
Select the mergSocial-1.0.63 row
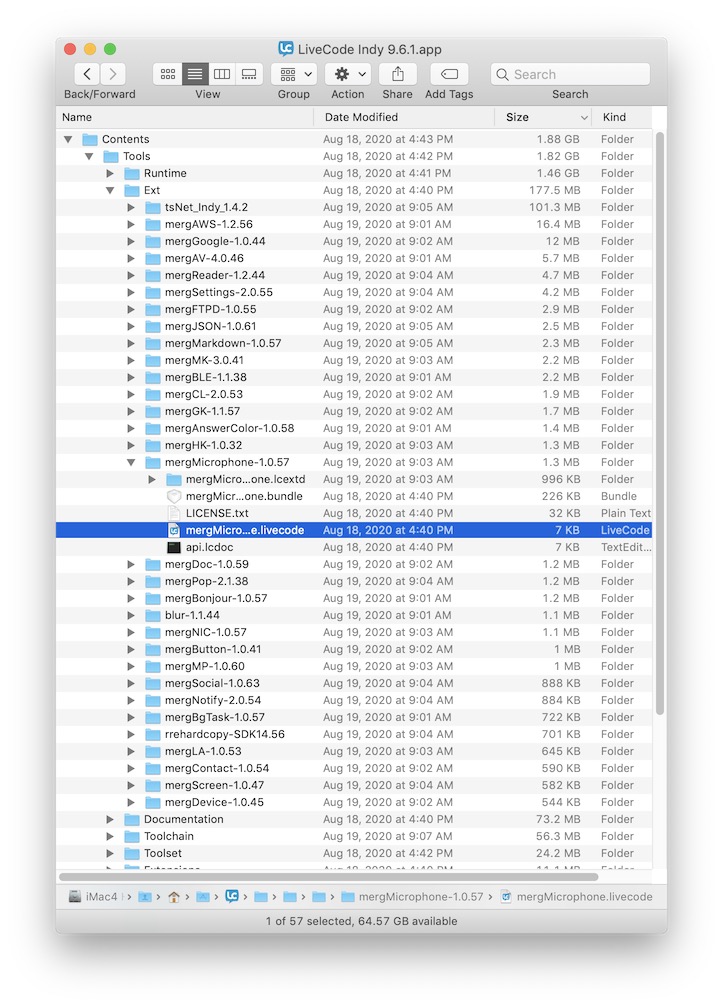(x=354, y=683)
